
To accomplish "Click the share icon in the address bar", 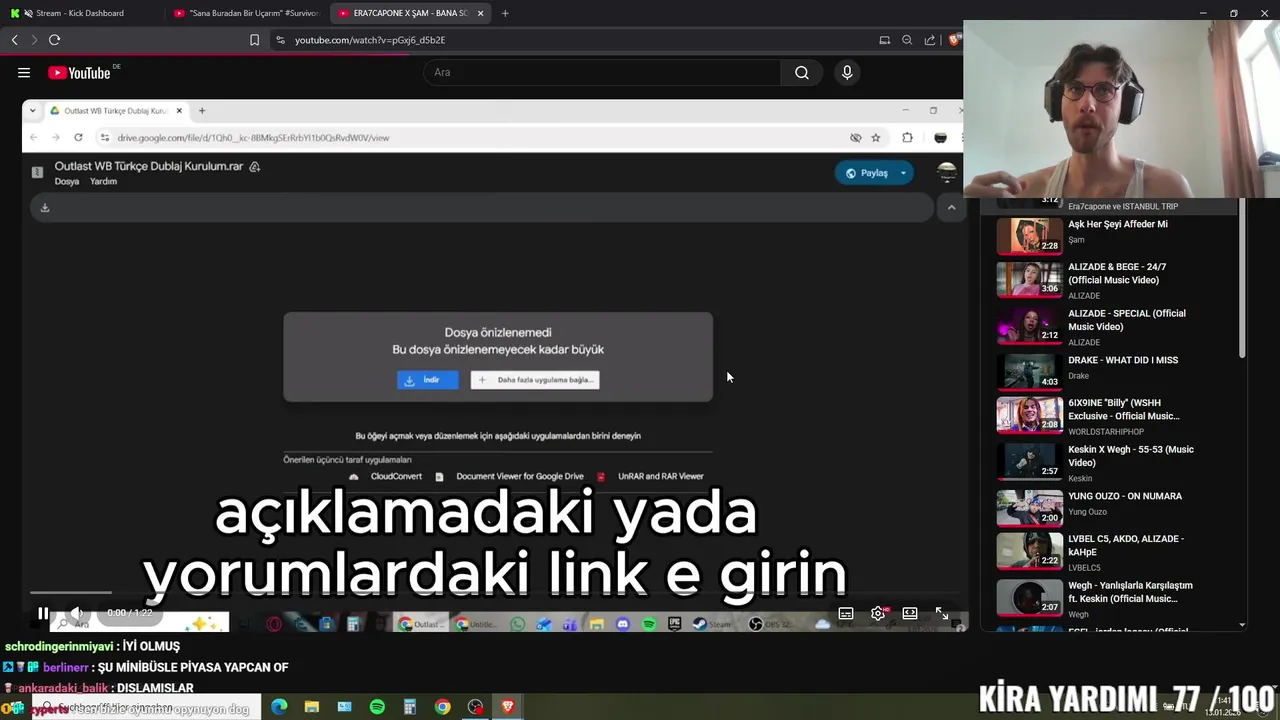I will [930, 40].
